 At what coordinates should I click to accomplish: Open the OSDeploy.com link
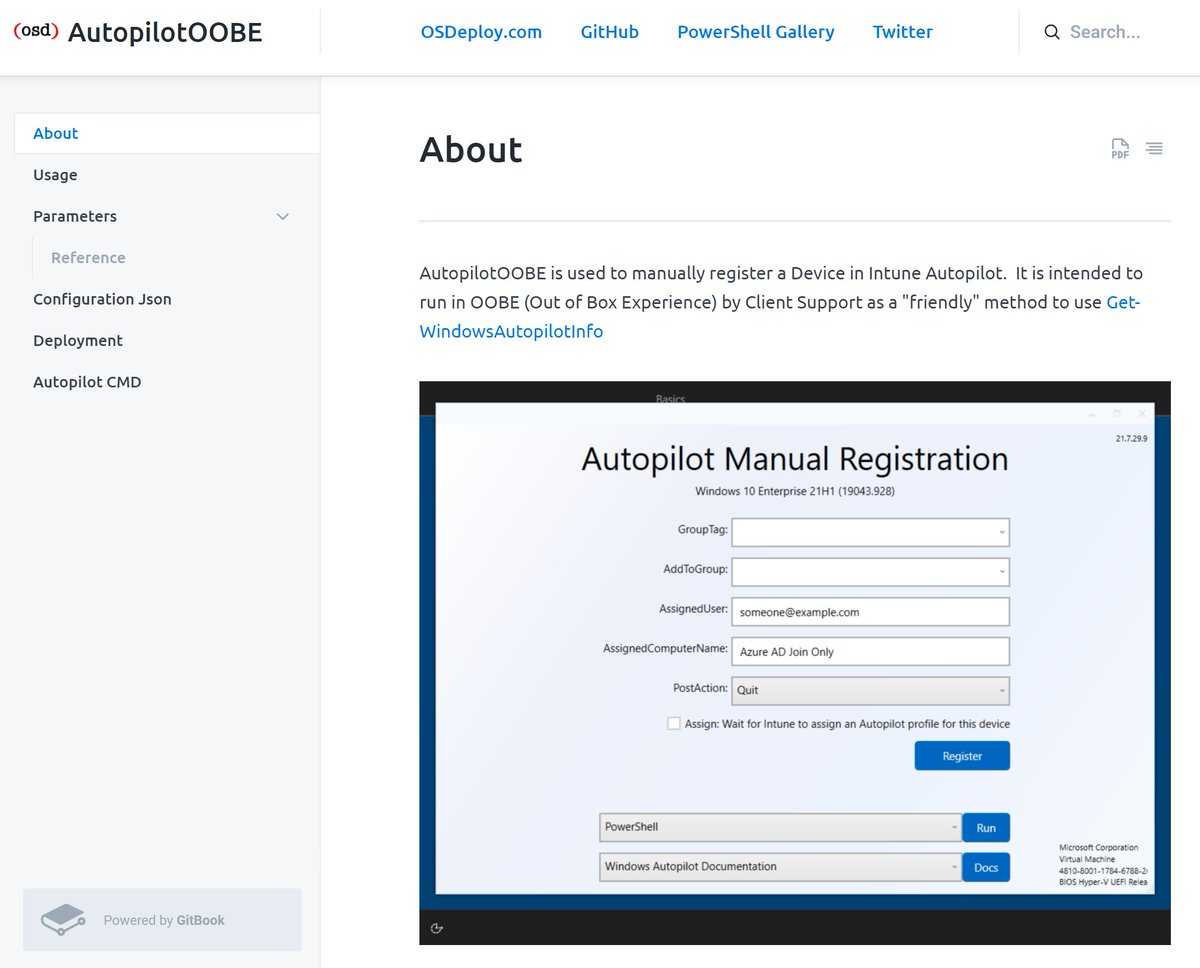click(481, 32)
